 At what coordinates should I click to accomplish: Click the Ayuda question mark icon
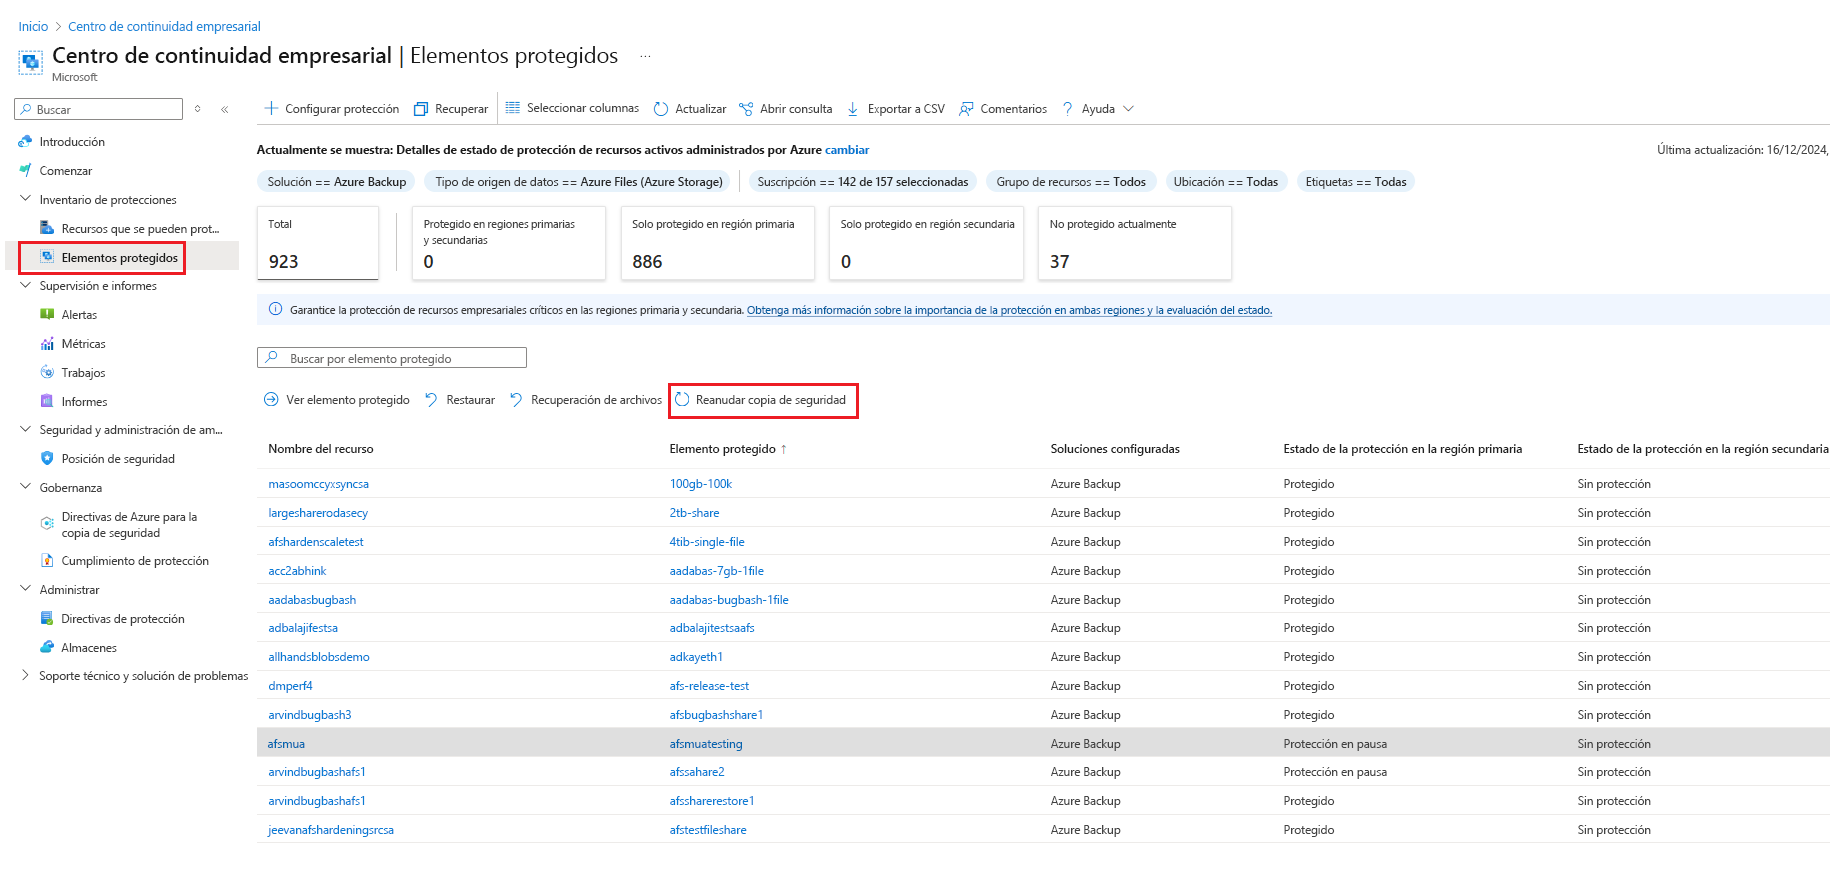[1068, 109]
